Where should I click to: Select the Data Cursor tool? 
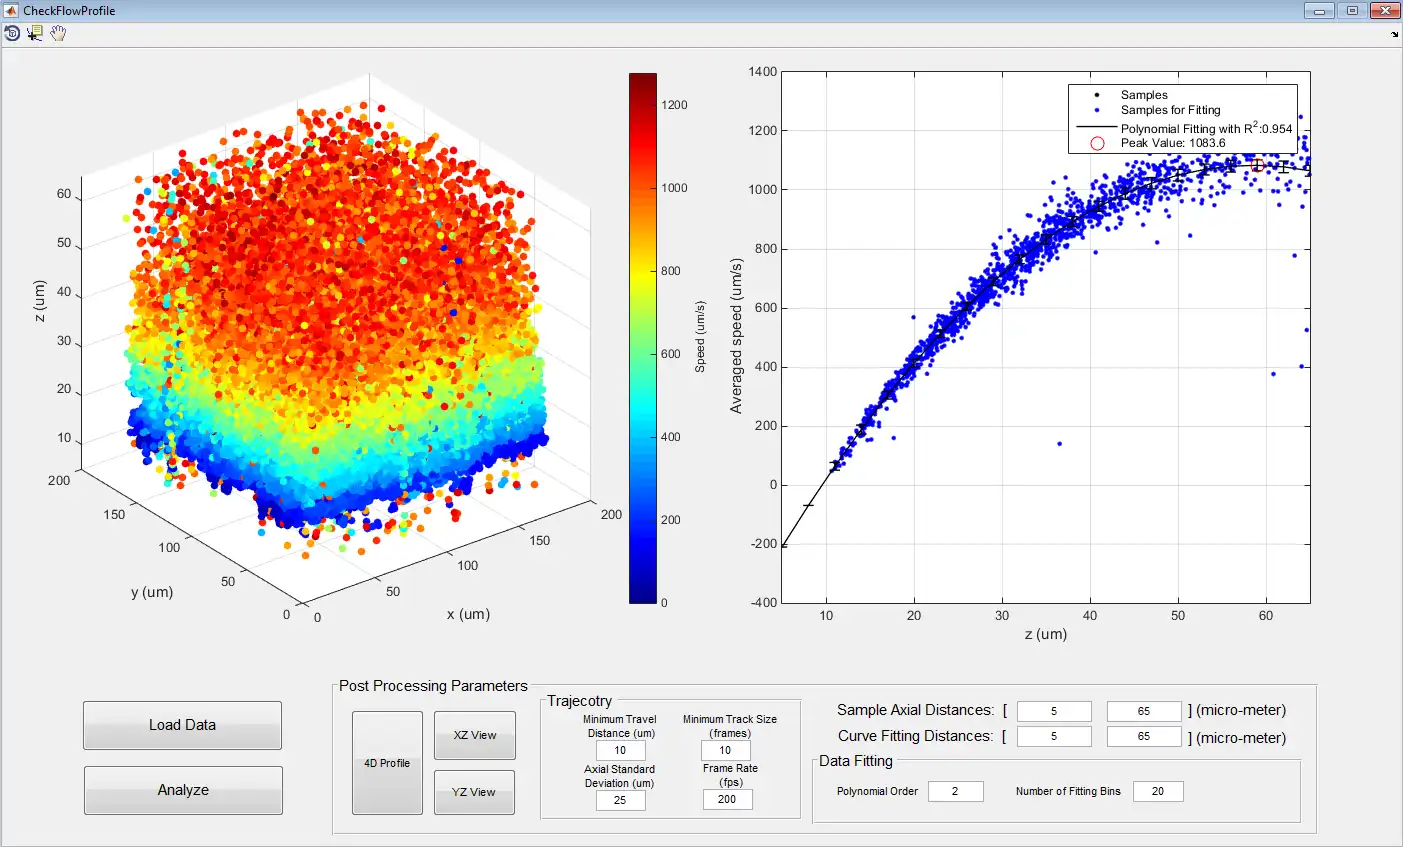pyautogui.click(x=35, y=33)
